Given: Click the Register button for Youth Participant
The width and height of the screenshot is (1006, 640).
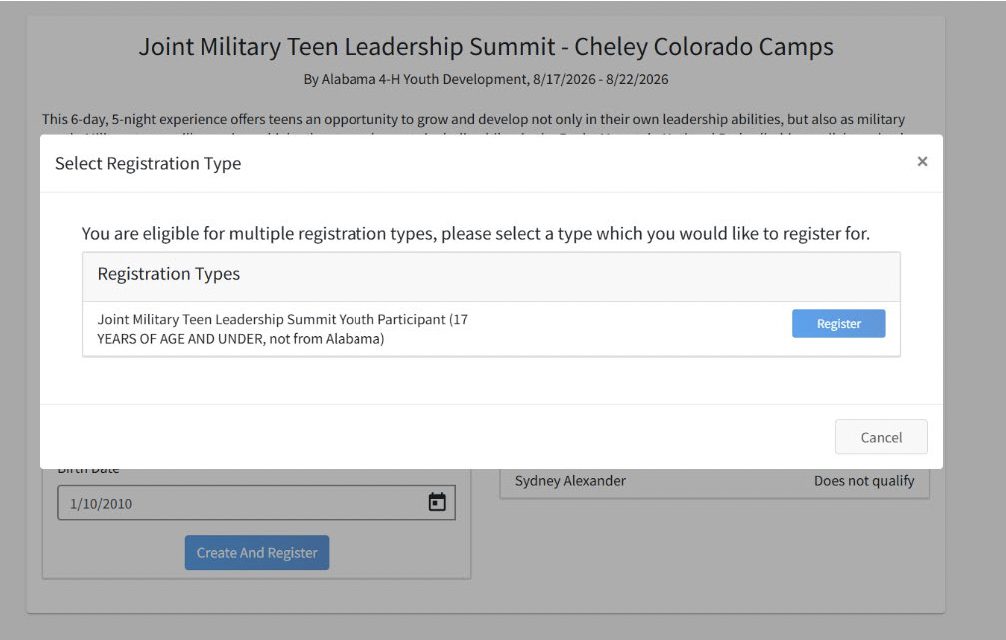Looking at the screenshot, I should 838,323.
